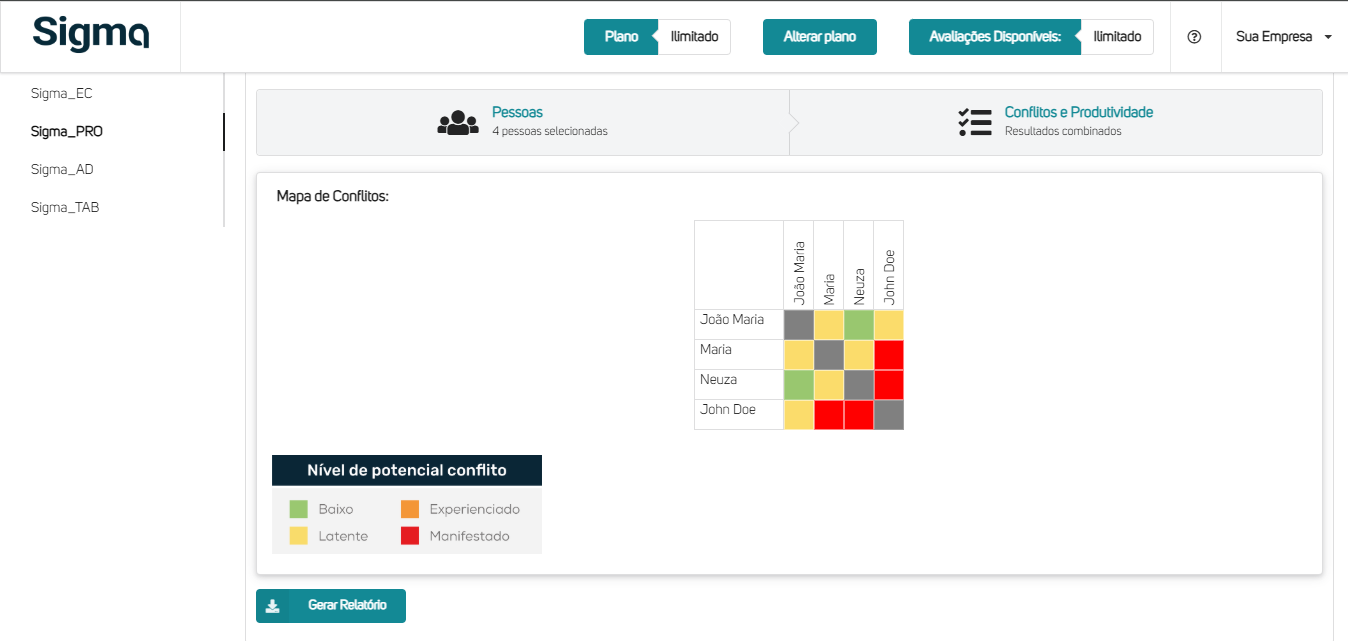Click the people group icon
The image size is (1348, 641).
point(458,123)
